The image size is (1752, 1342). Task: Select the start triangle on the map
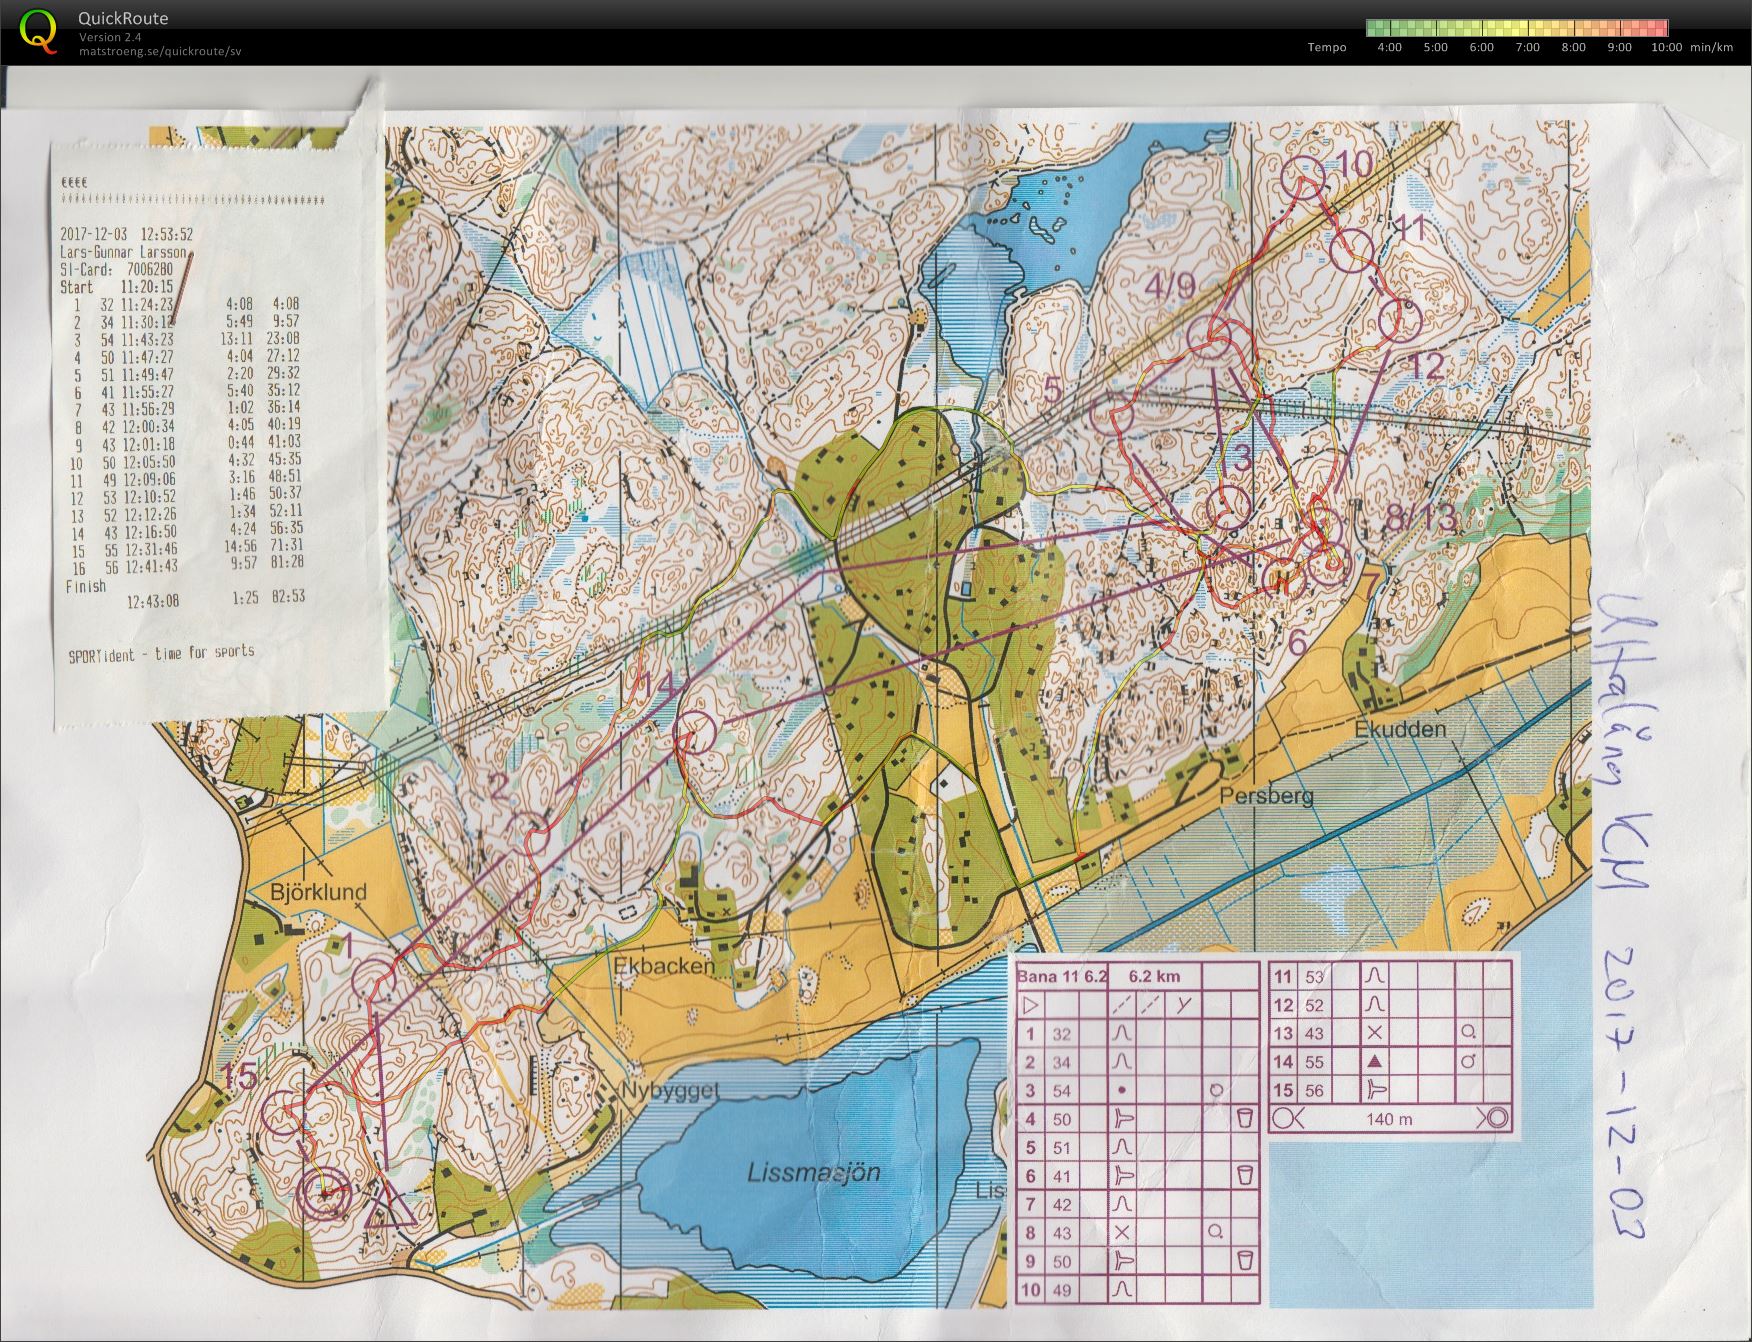pos(390,1204)
